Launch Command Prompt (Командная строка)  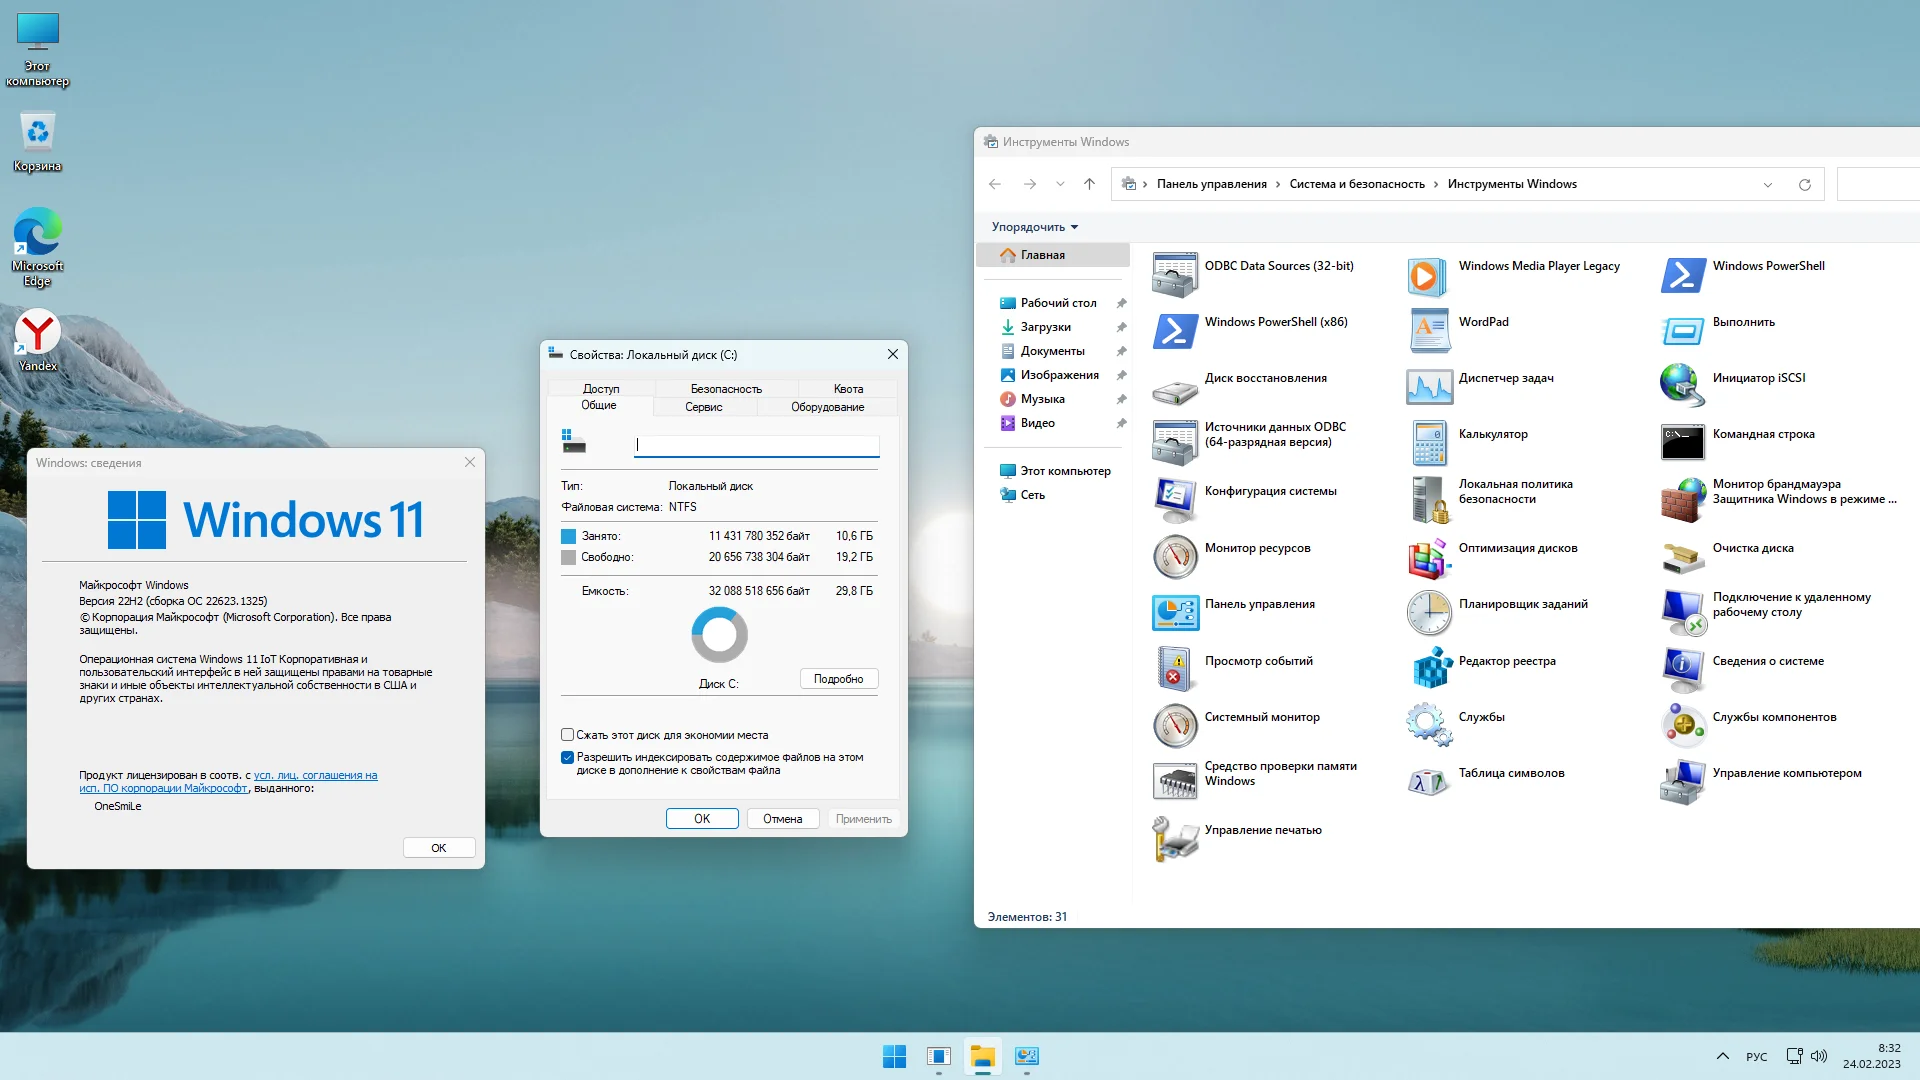[1683, 442]
